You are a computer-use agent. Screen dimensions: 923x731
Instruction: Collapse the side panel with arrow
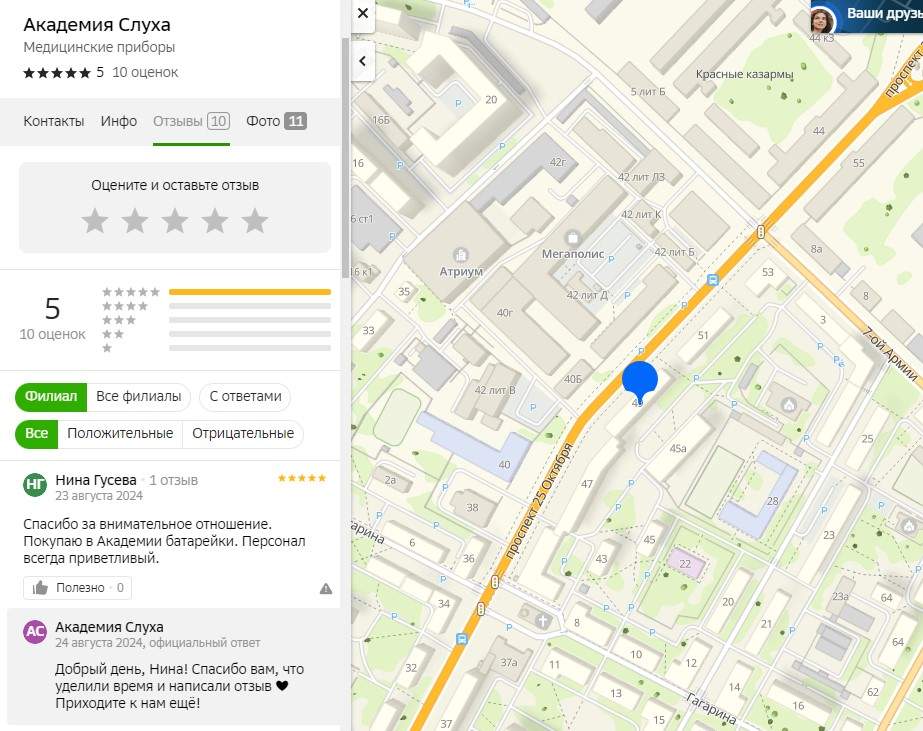coord(362,61)
